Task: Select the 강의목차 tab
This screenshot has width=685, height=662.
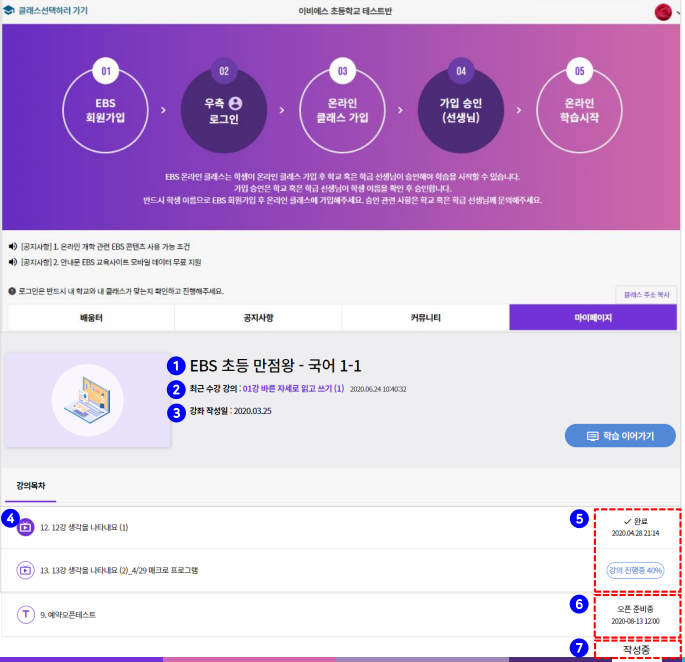Action: click(31, 485)
